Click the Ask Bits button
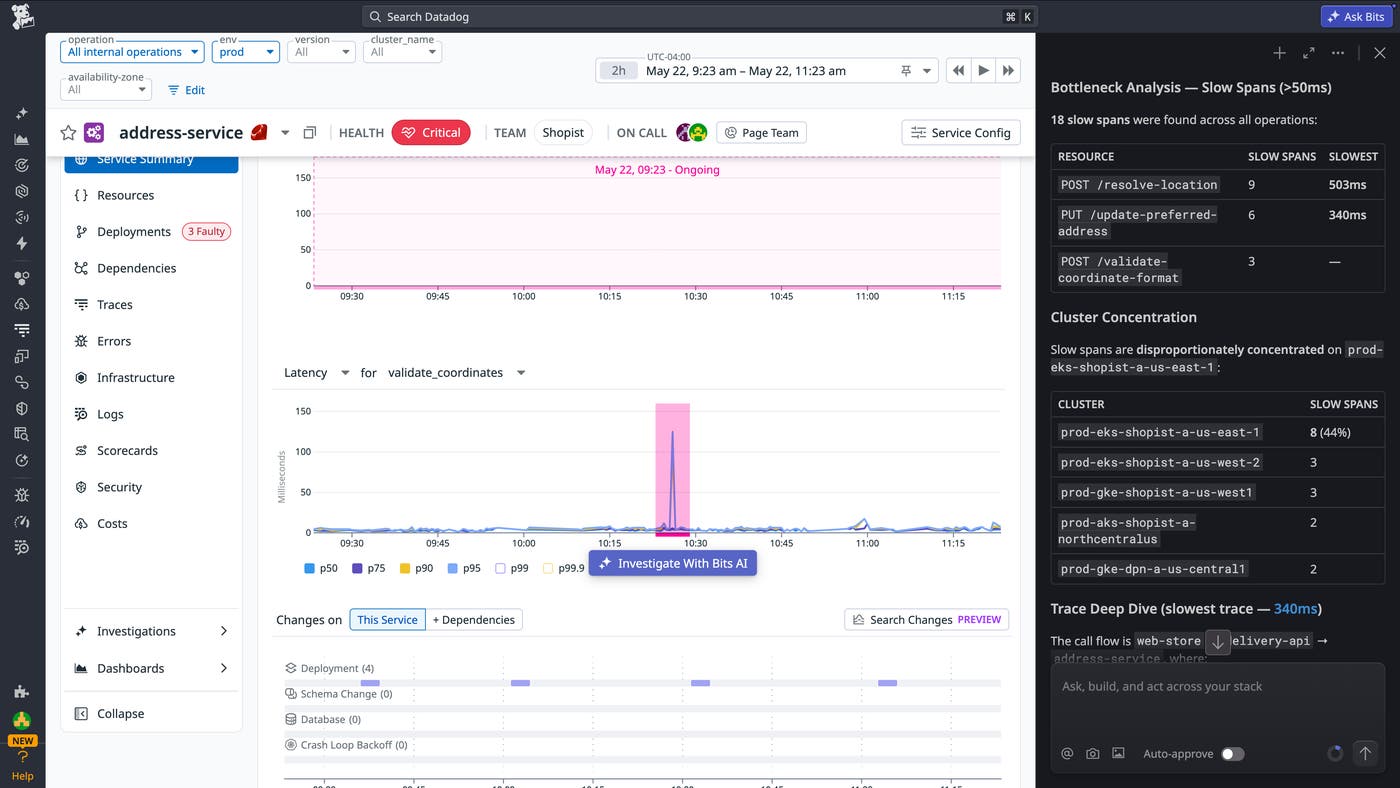The height and width of the screenshot is (788, 1400). point(1356,16)
